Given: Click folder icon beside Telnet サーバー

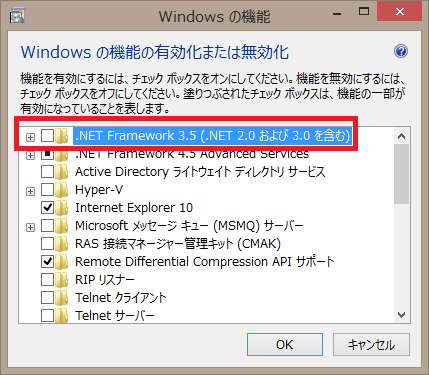Looking at the screenshot, I should tap(62, 316).
